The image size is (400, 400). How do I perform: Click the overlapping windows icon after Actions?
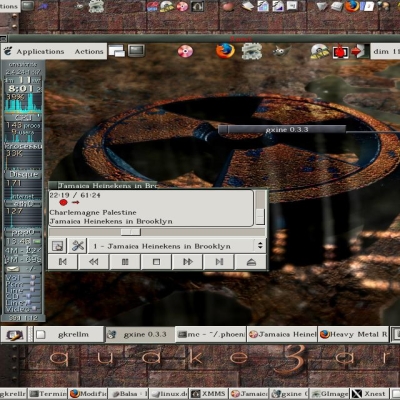pyautogui.click(x=117, y=51)
